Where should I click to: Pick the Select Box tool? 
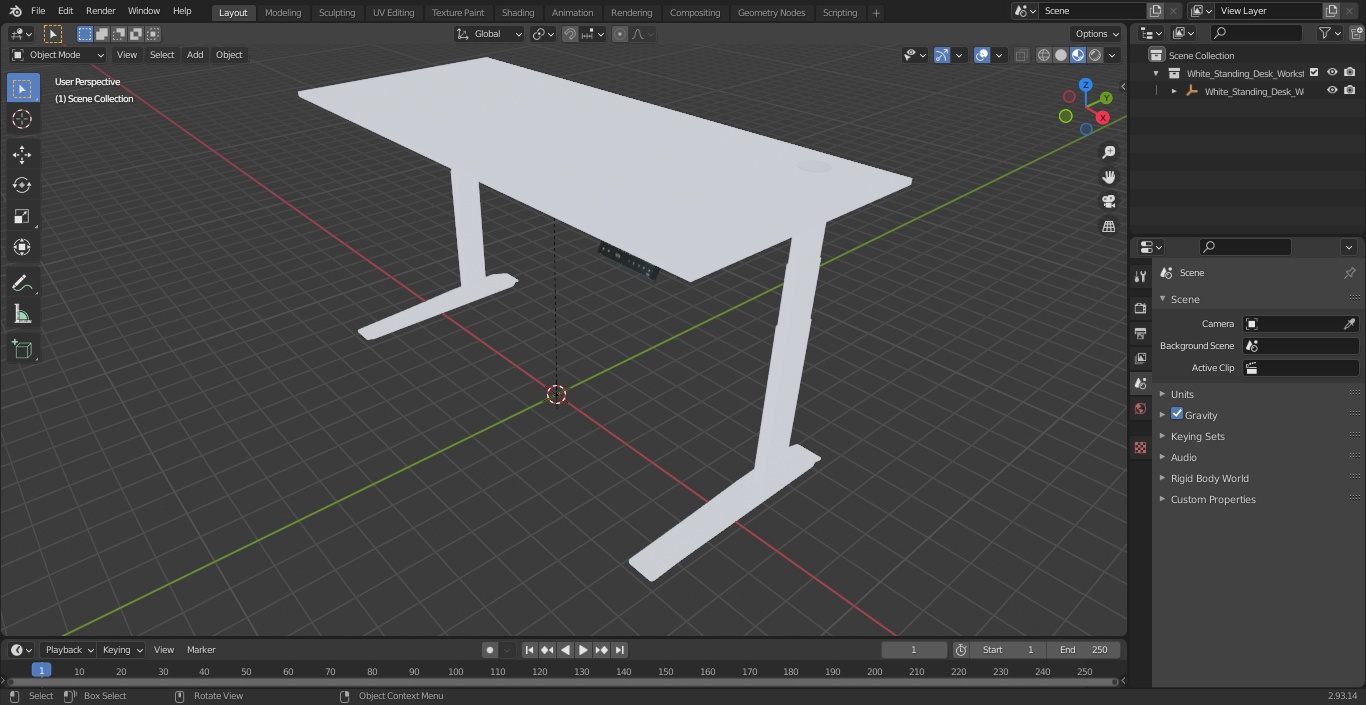click(22, 88)
